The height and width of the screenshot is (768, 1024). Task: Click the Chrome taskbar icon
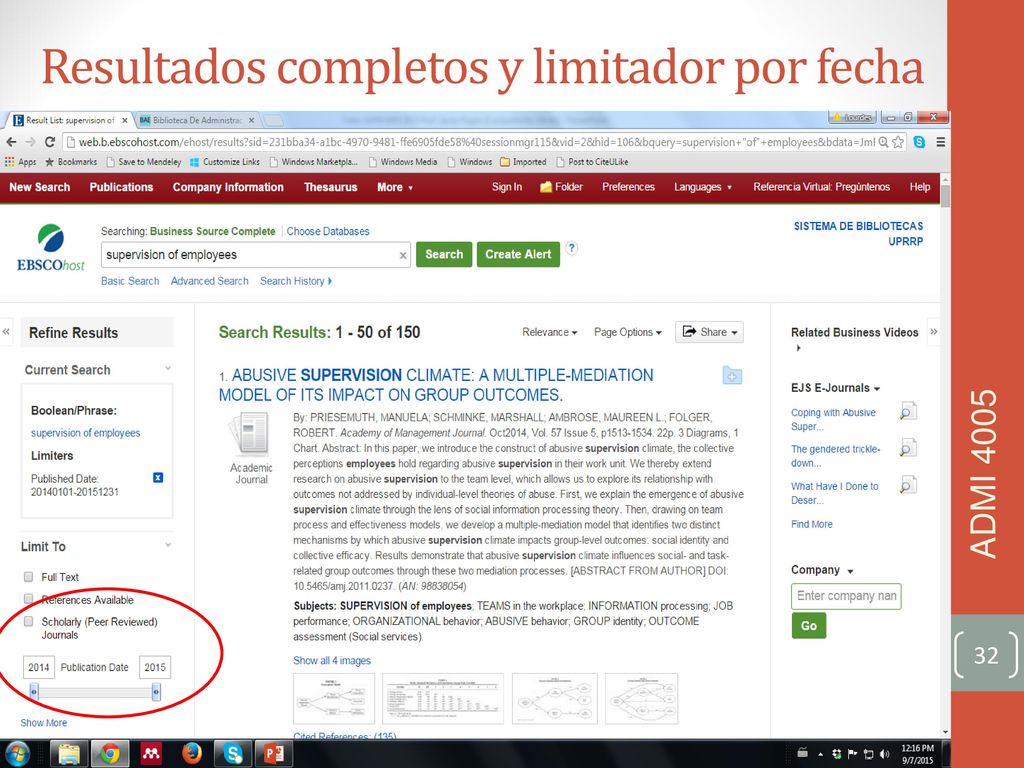(110, 754)
